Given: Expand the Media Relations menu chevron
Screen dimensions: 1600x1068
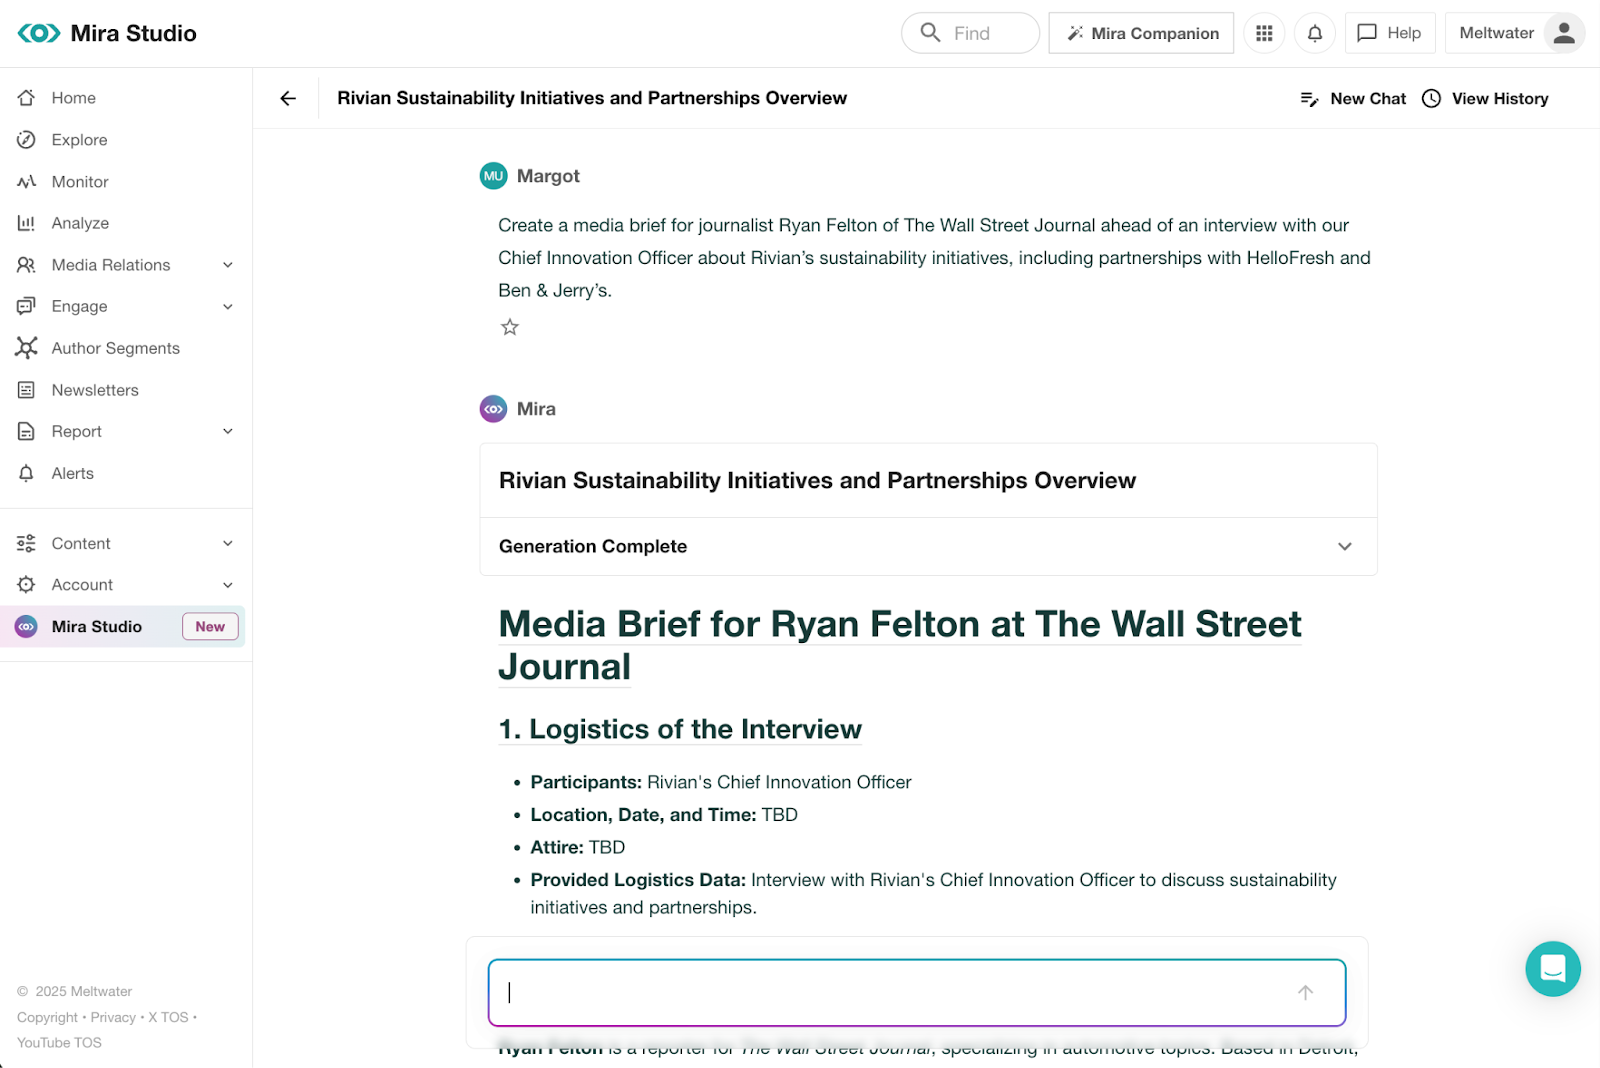Looking at the screenshot, I should click(x=228, y=265).
